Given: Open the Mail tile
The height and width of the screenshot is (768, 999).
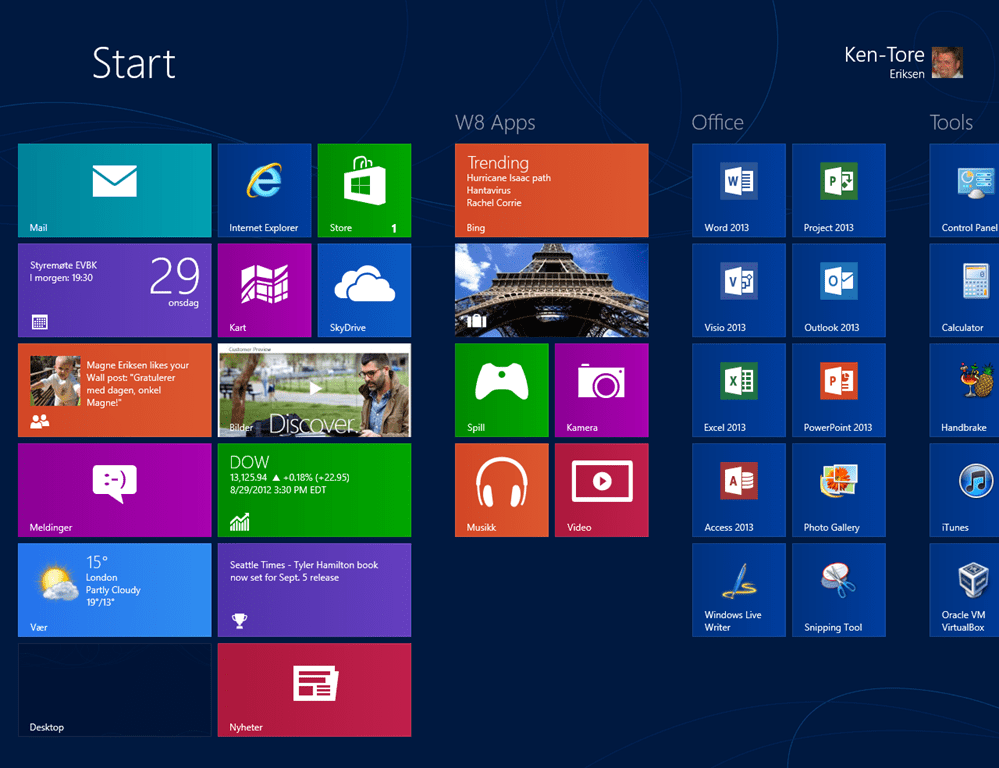Looking at the screenshot, I should [x=115, y=190].
